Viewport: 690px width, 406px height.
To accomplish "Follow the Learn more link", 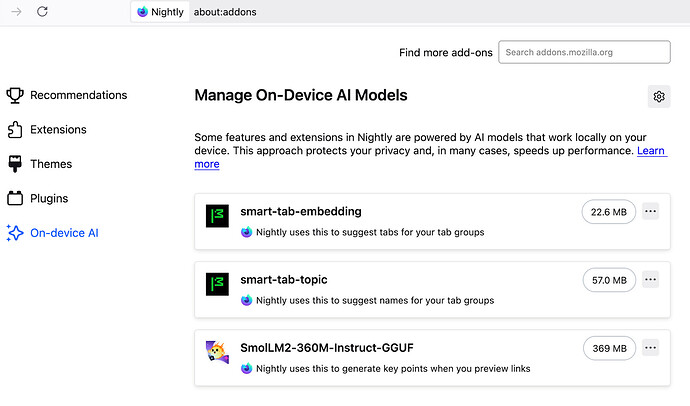I will coord(651,151).
